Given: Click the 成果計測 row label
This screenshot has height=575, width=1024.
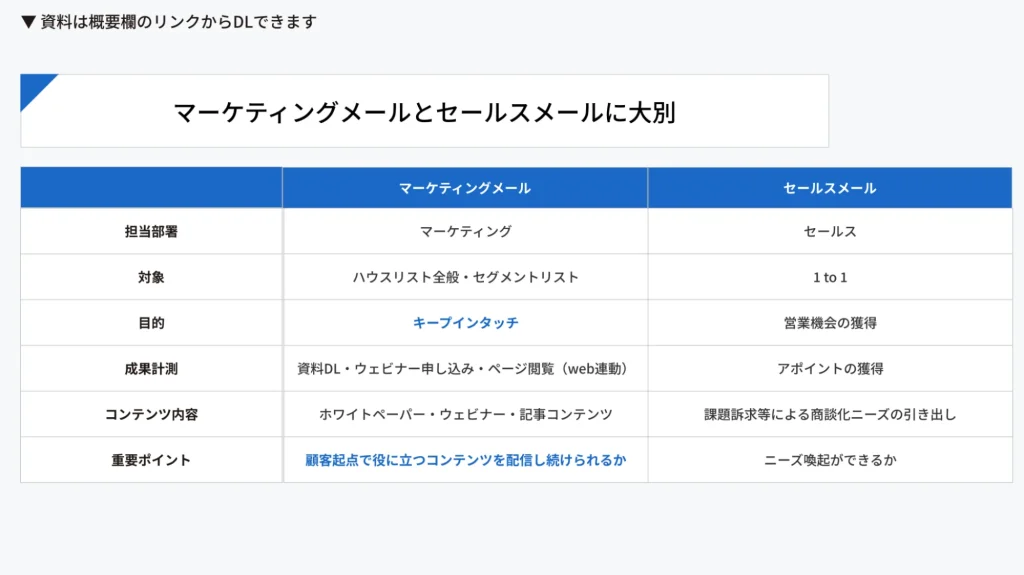Looking at the screenshot, I should coord(151,368).
